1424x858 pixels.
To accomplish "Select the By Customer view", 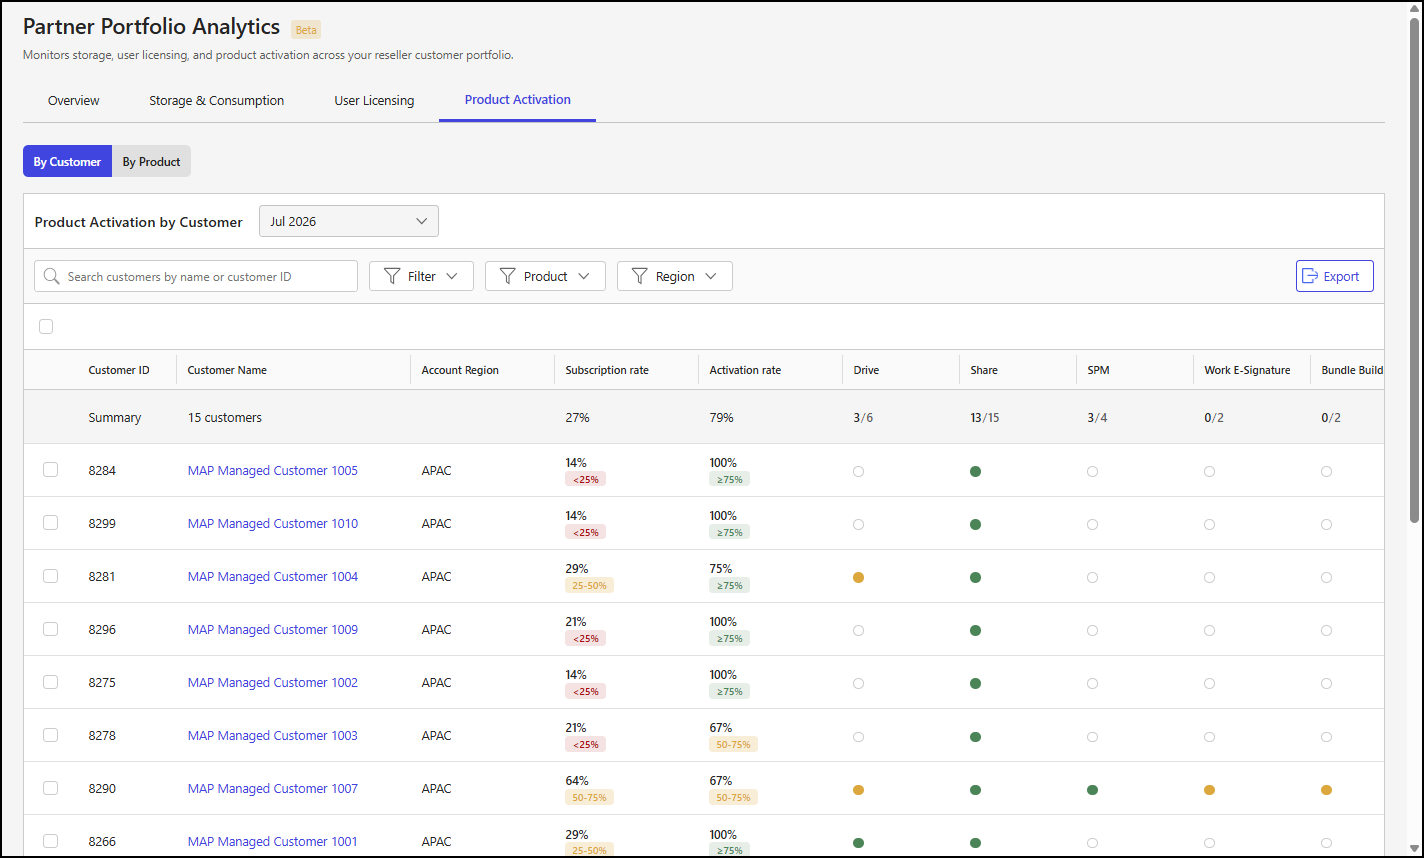I will (x=67, y=161).
